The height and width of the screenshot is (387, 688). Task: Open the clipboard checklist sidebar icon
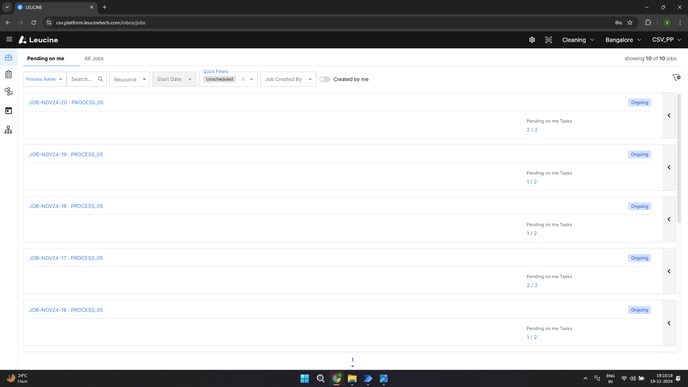8,75
